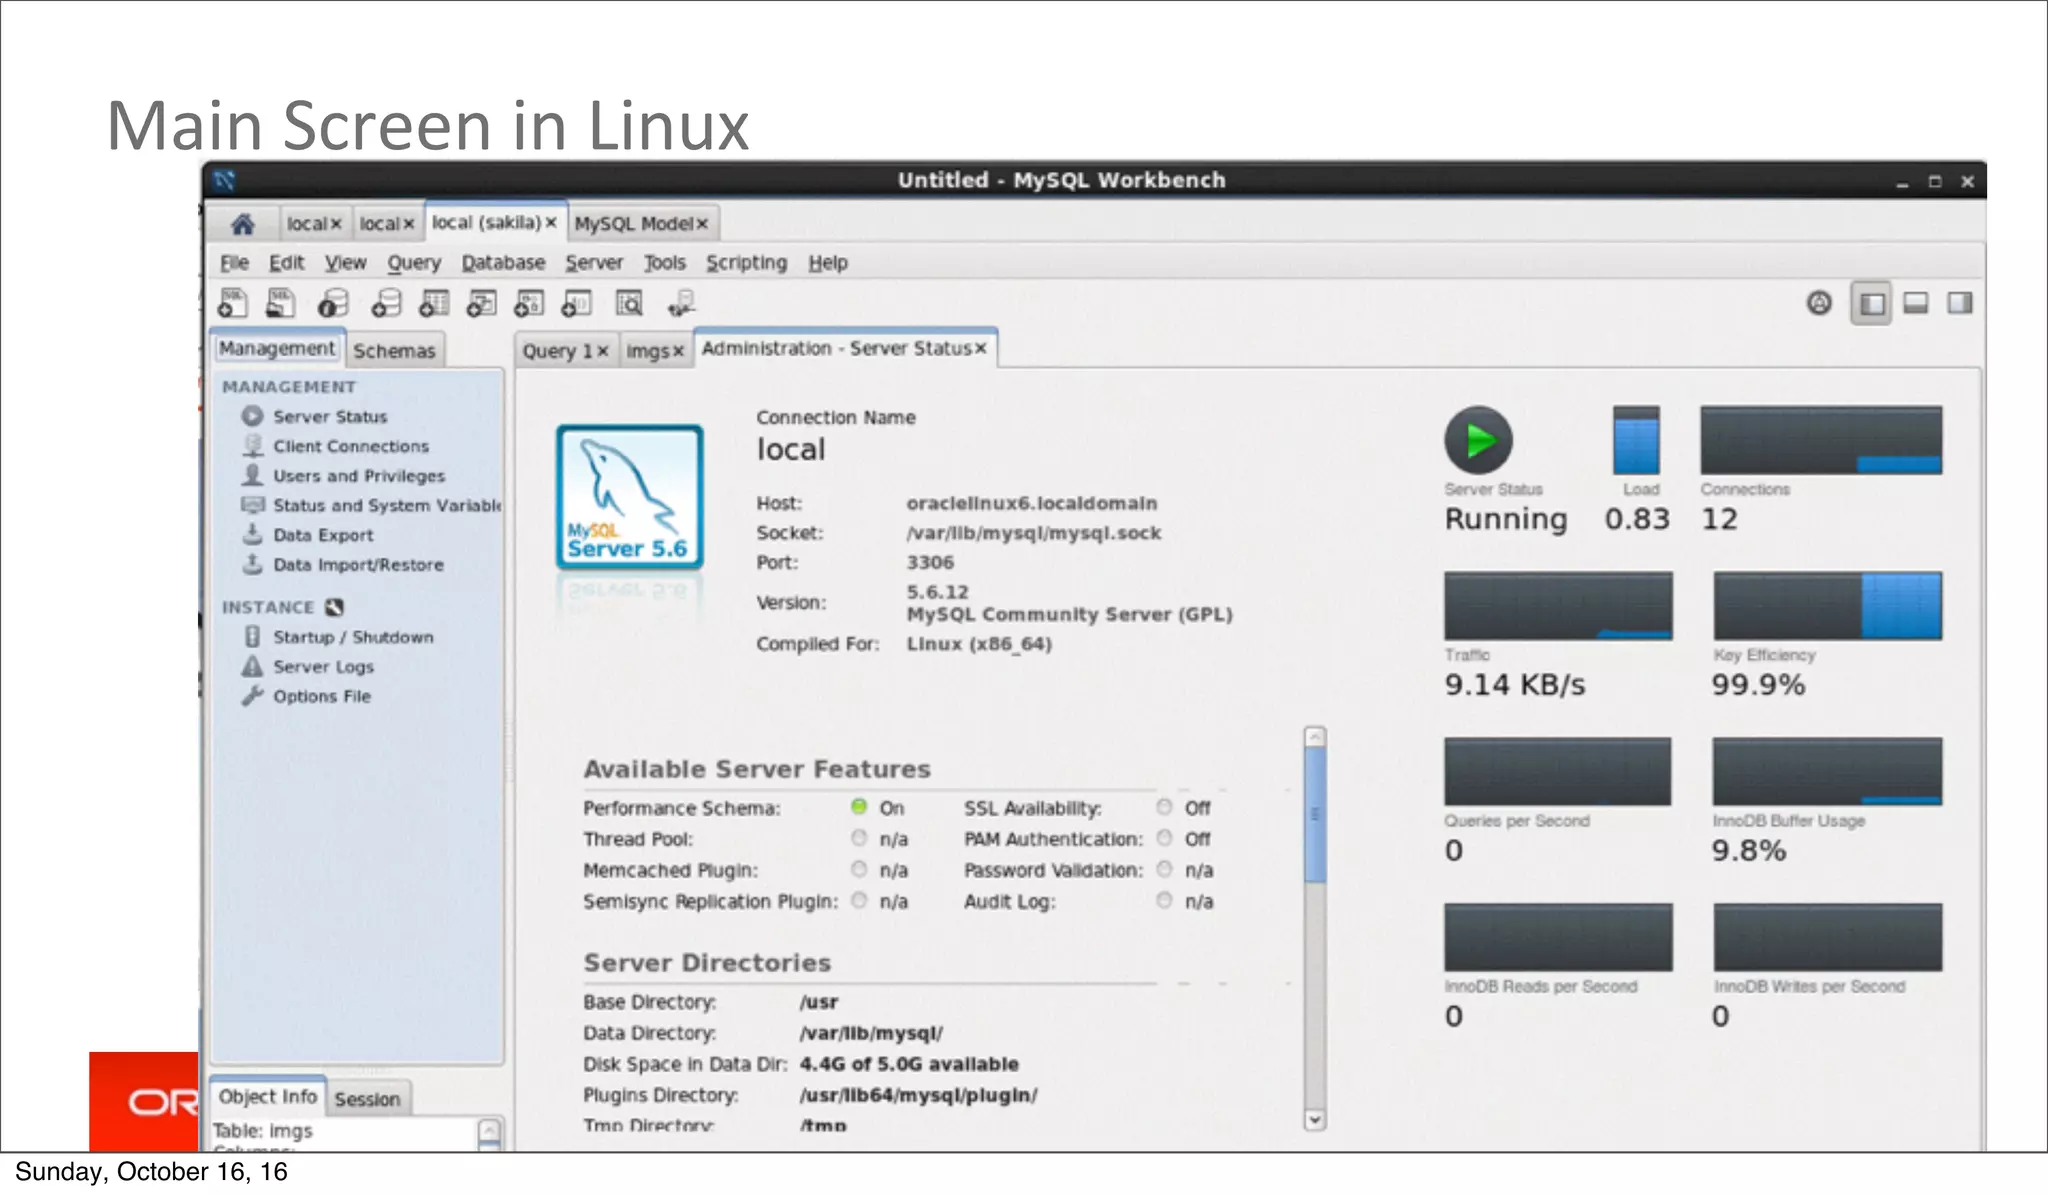
Task: Click the Connections graph
Action: pyautogui.click(x=1821, y=440)
